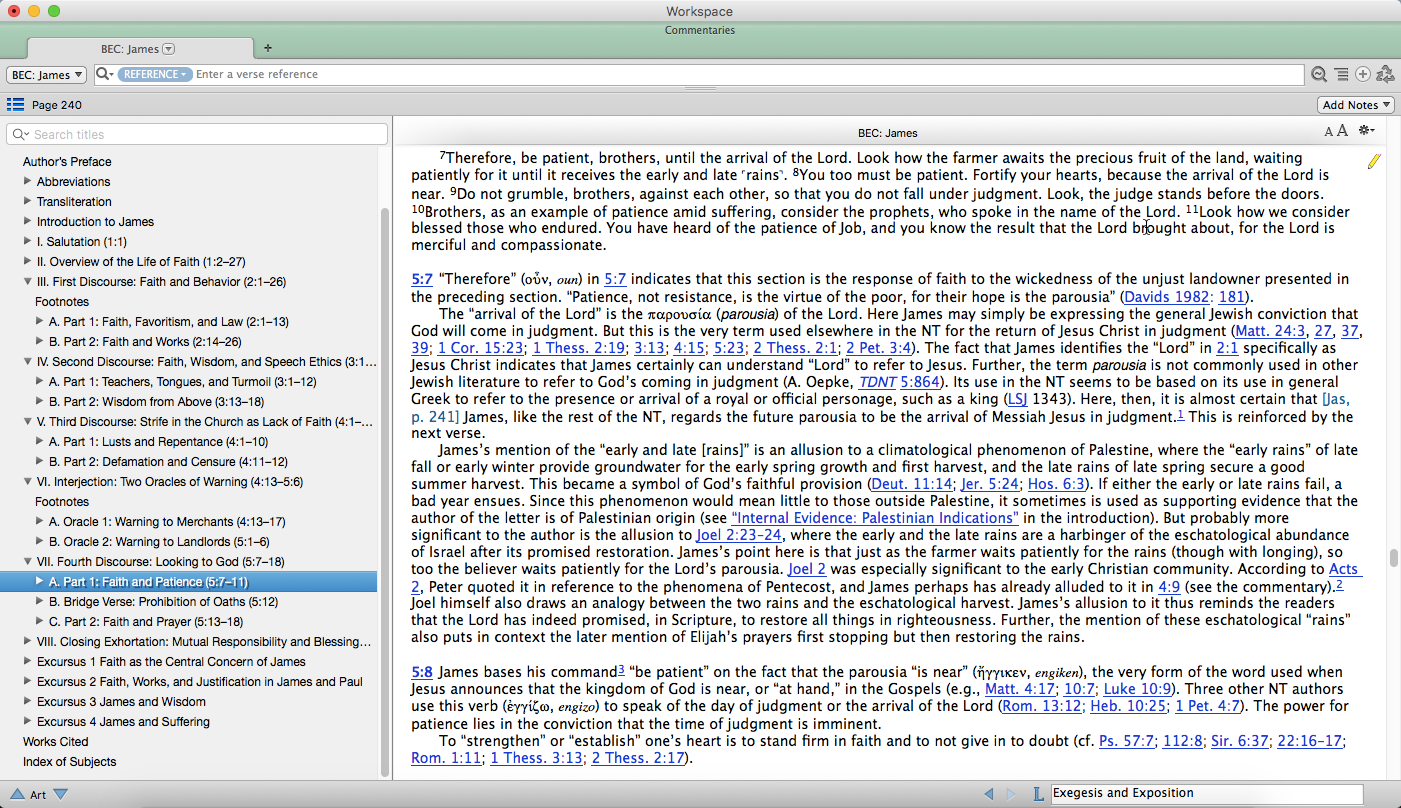Viewport: 1401px width, 808px height.
Task: Open the tab menu arrow on BEC: James tab
Action: coord(168,48)
